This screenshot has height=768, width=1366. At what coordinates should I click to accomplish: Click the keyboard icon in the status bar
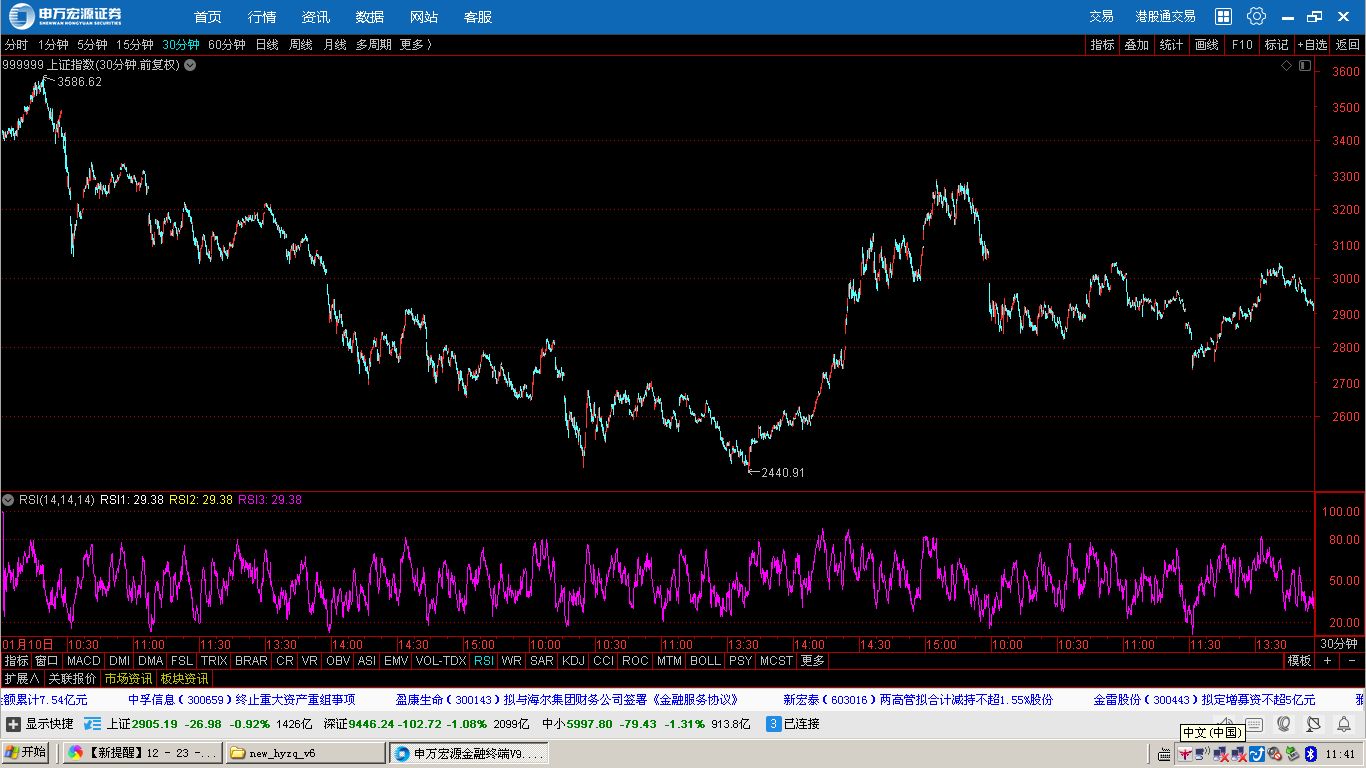(x=1255, y=724)
